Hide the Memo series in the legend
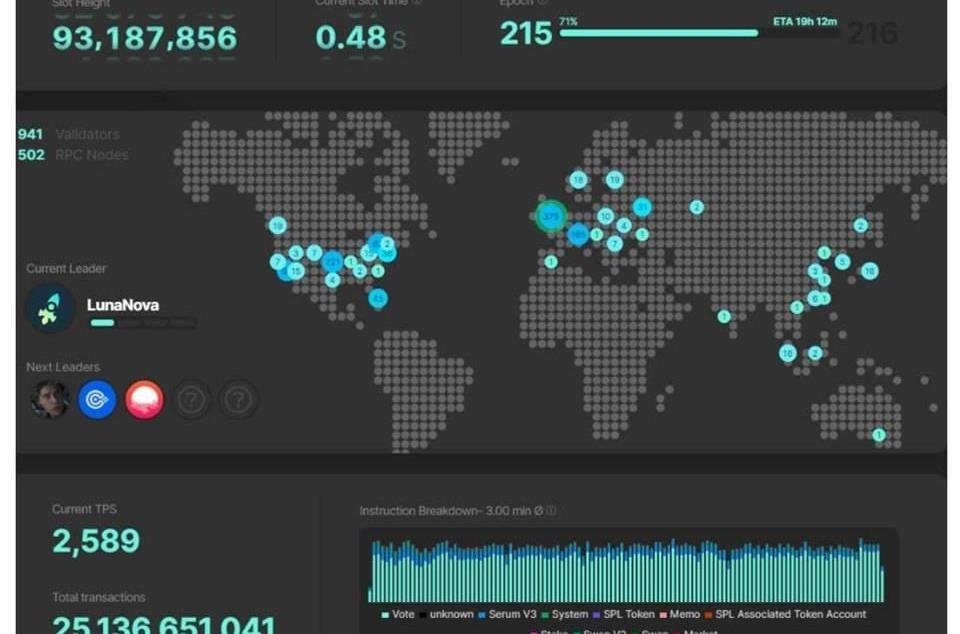 click(x=682, y=614)
